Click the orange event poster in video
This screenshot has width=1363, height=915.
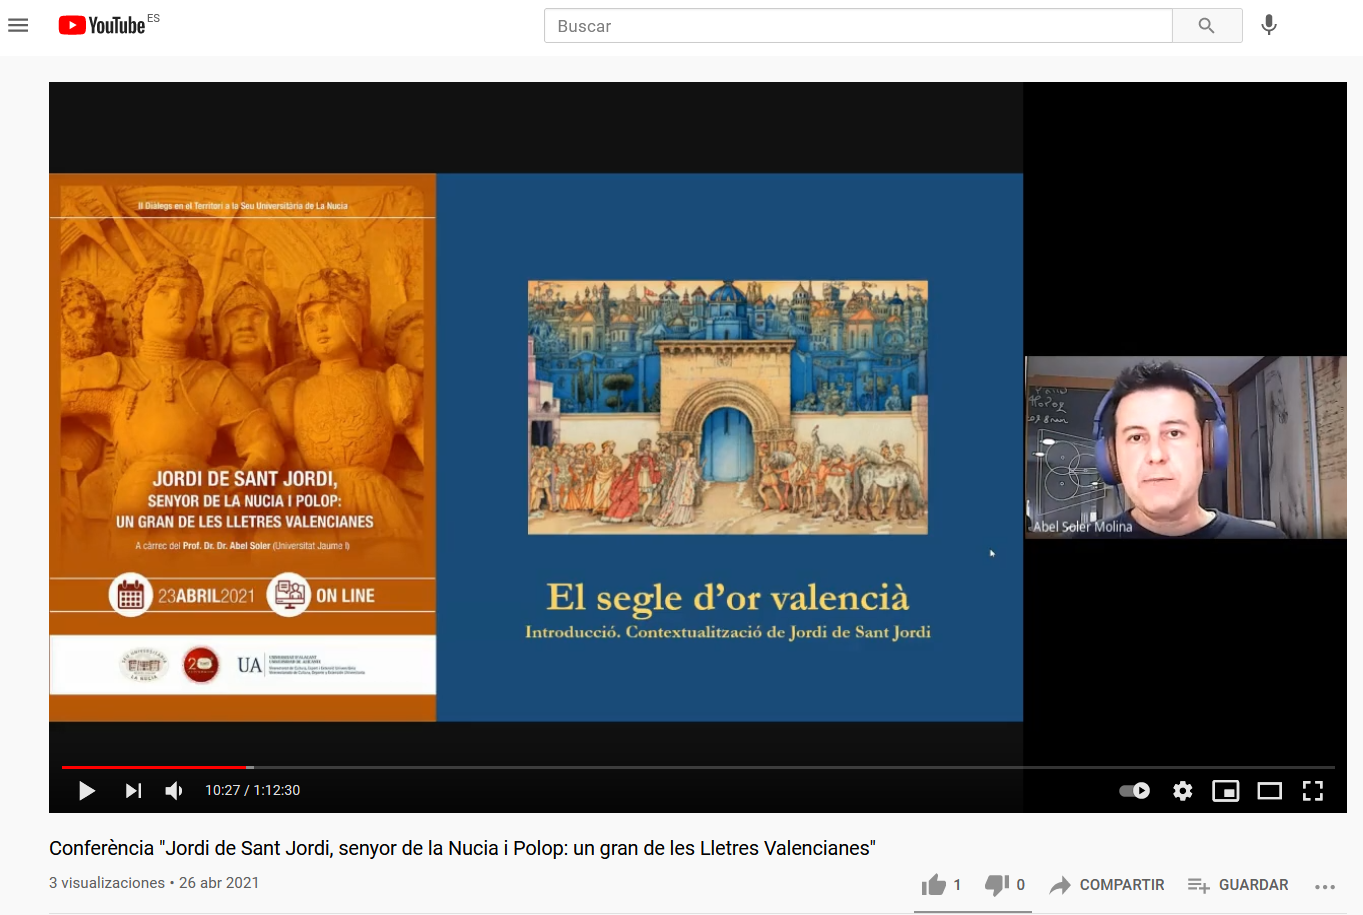243,447
